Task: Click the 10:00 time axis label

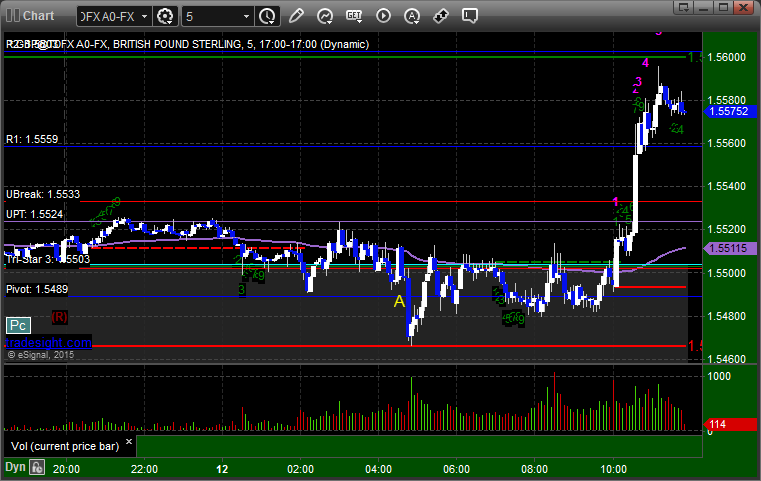Action: 613,469
